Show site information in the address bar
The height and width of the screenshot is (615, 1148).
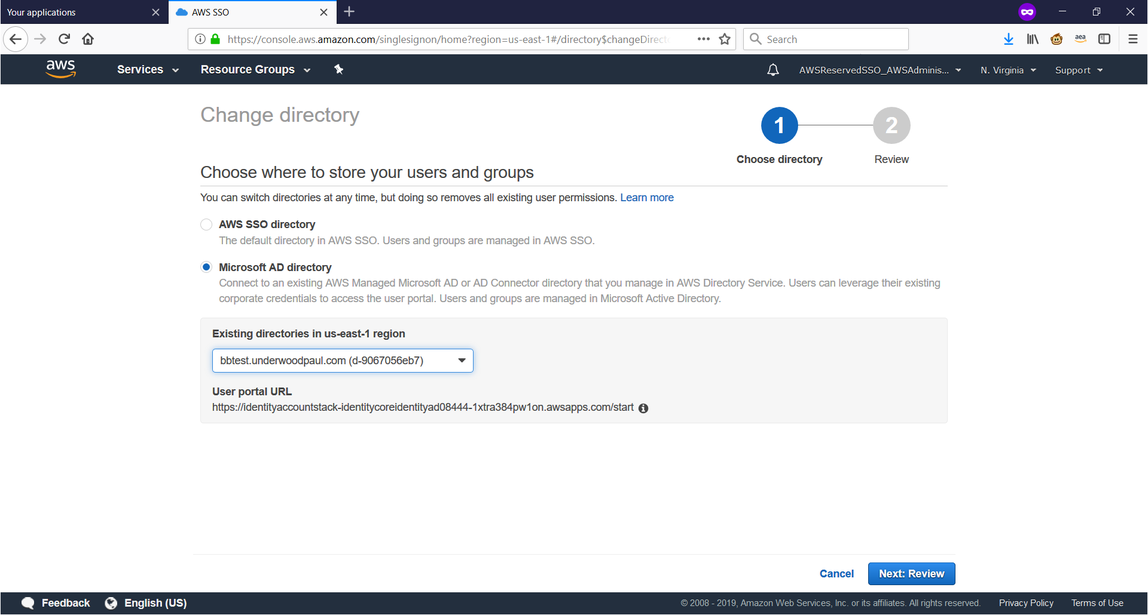point(201,40)
